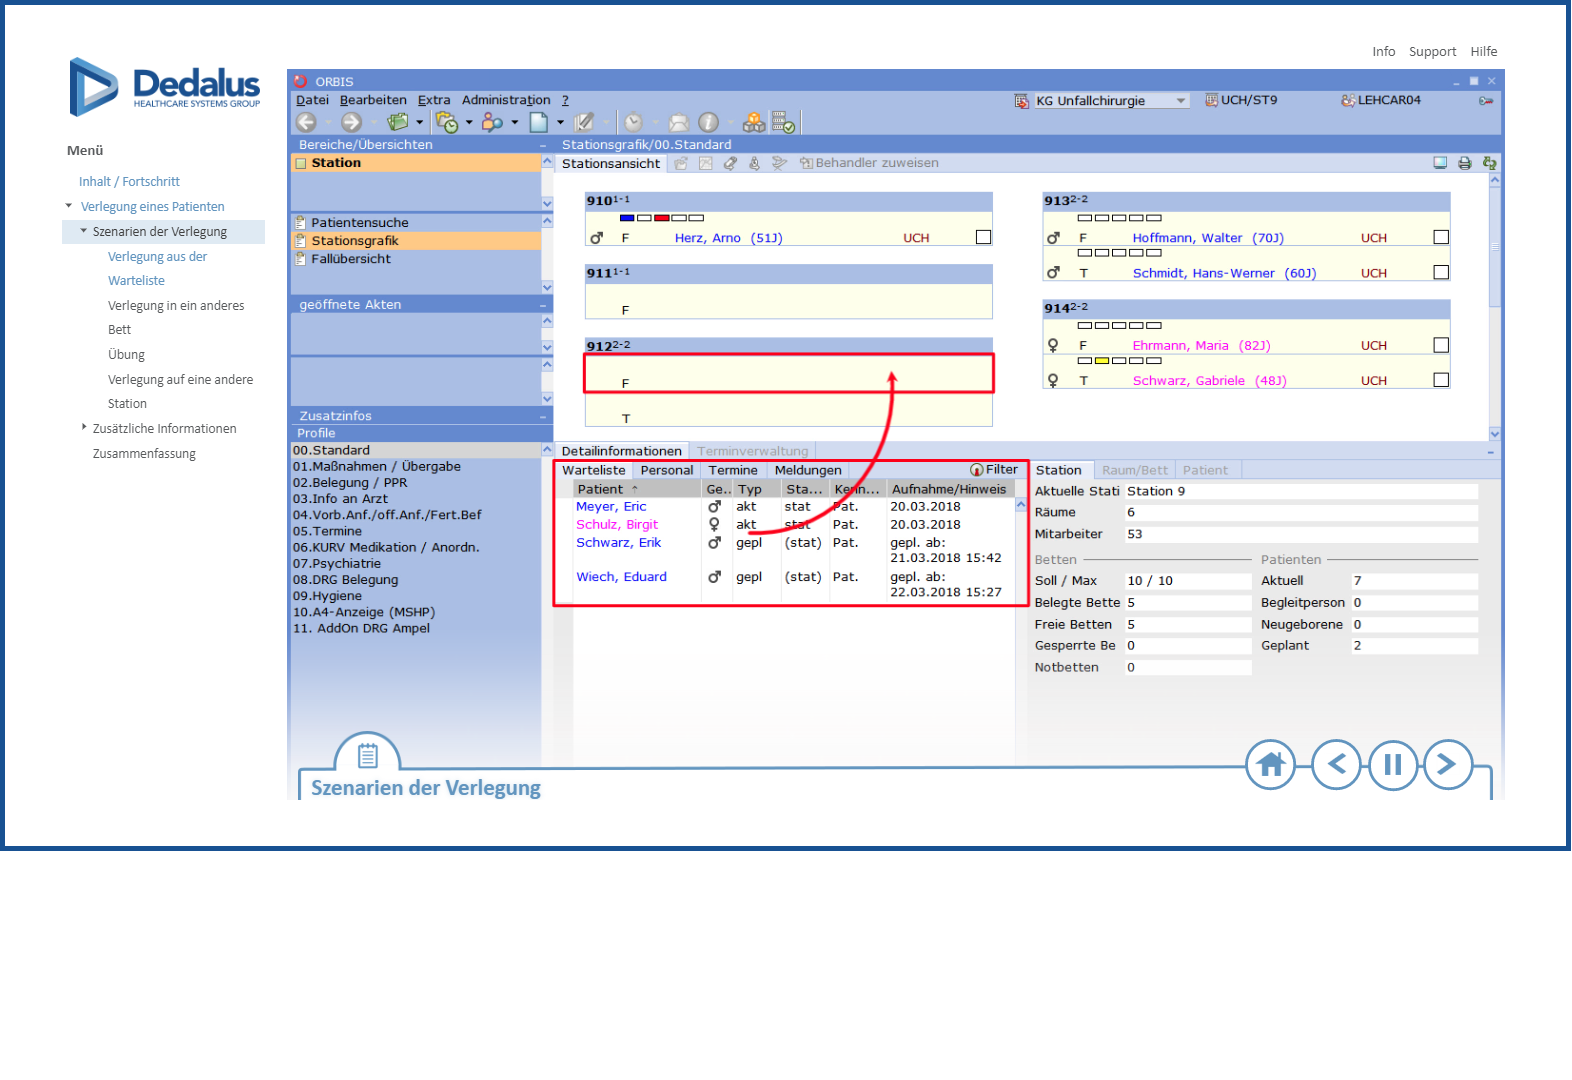The width and height of the screenshot is (1572, 1080).
Task: Open the Administration menu
Action: [505, 100]
